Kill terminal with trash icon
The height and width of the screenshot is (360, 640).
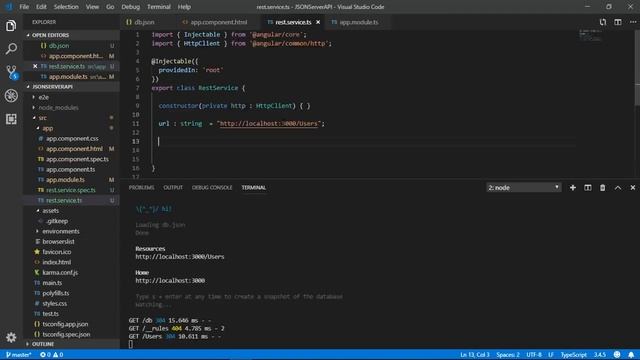[602, 187]
